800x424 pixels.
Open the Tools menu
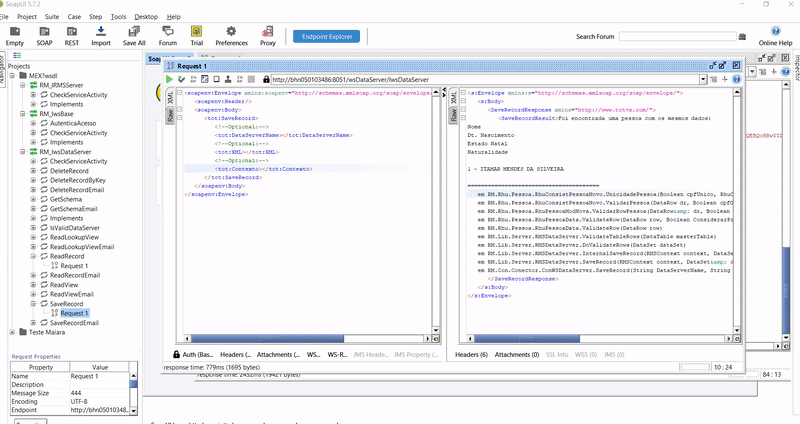[118, 16]
